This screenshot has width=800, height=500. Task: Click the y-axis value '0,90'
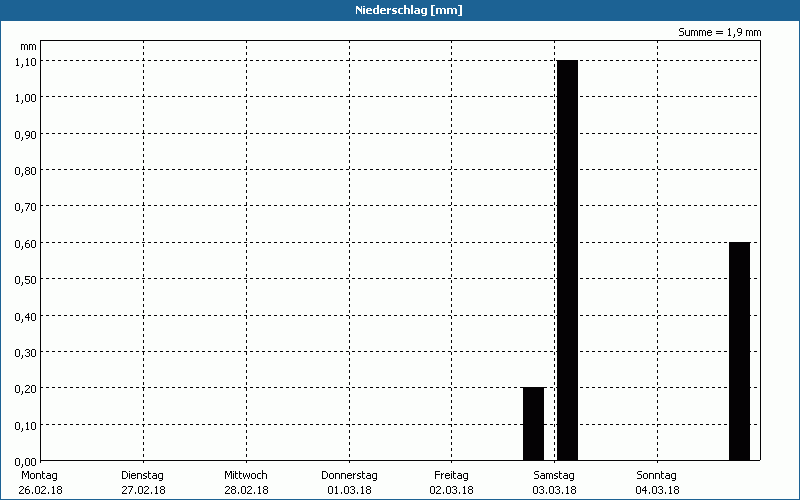tap(26, 134)
